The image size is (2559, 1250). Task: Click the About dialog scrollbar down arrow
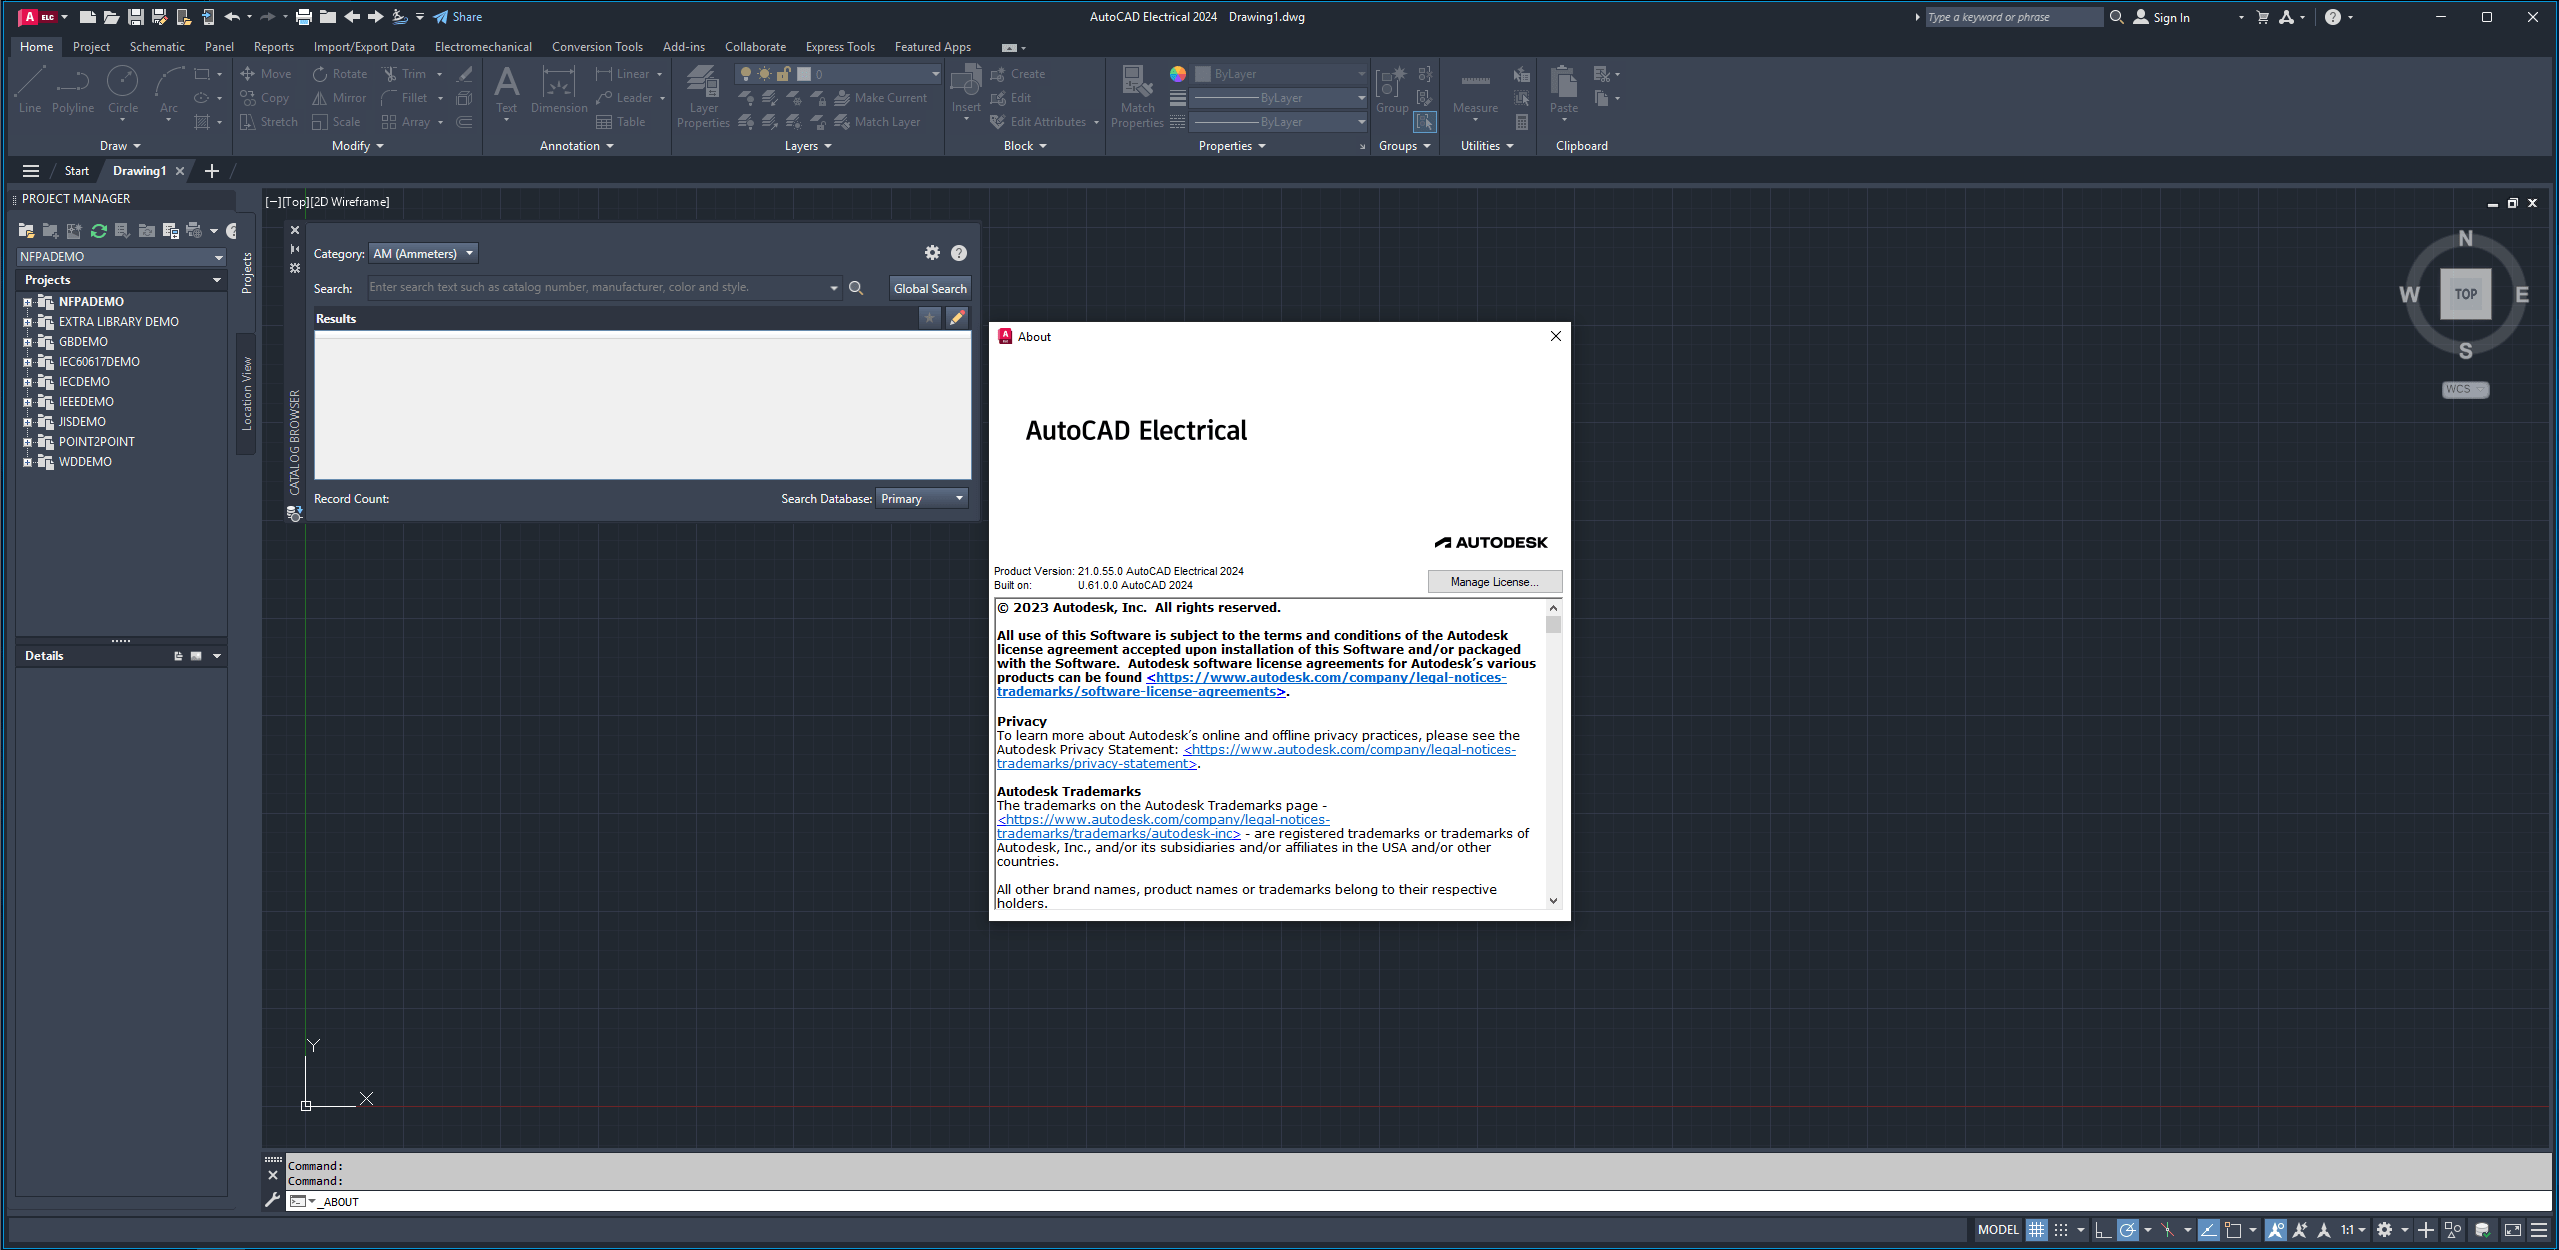(1553, 901)
